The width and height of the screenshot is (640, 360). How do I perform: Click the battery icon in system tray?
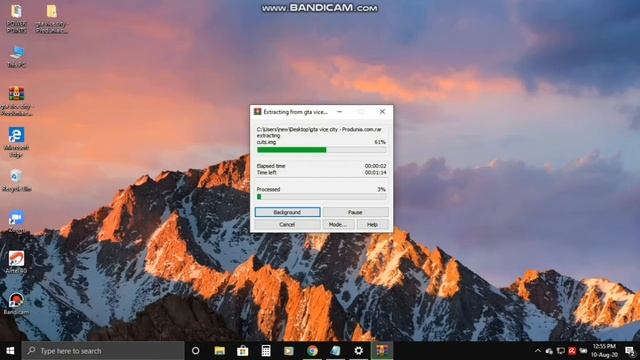pos(583,351)
